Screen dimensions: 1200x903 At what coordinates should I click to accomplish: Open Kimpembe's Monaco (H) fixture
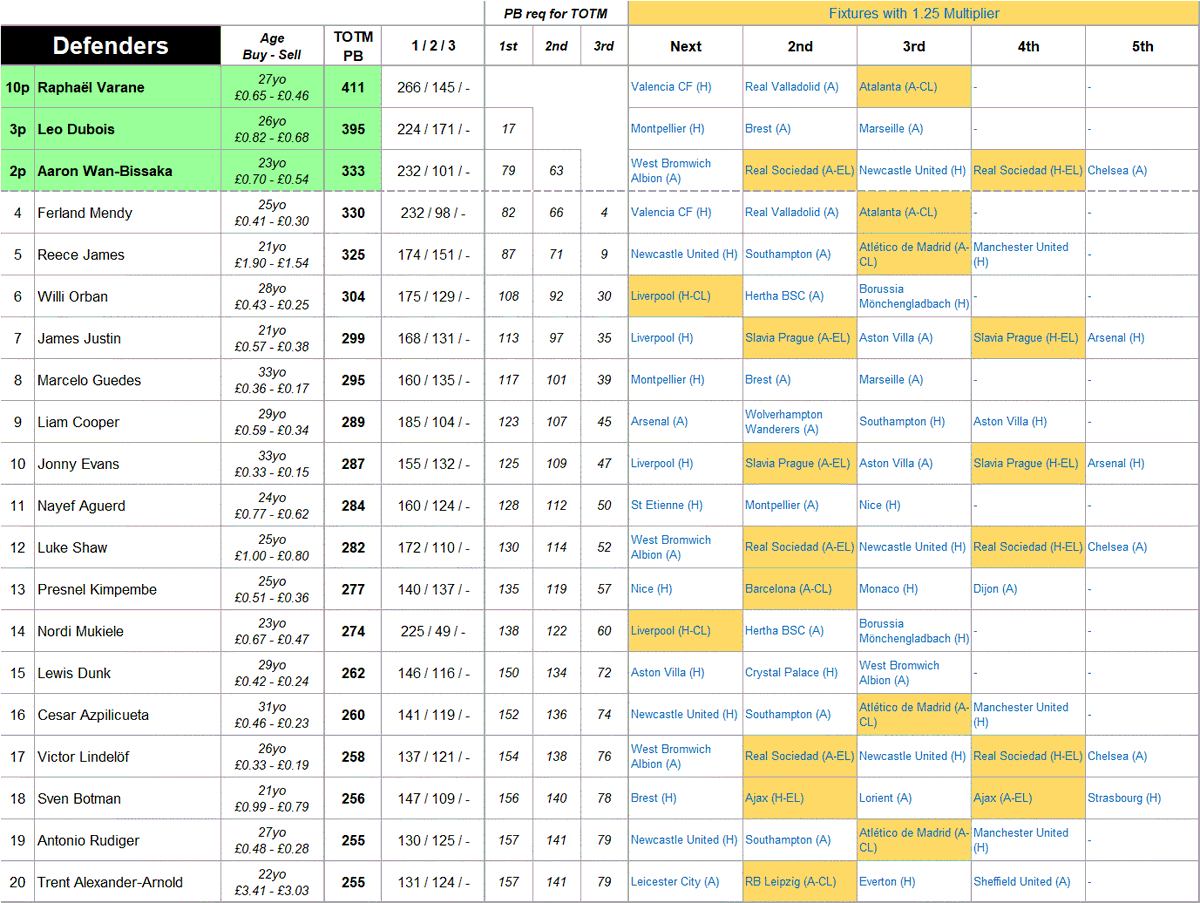(888, 589)
